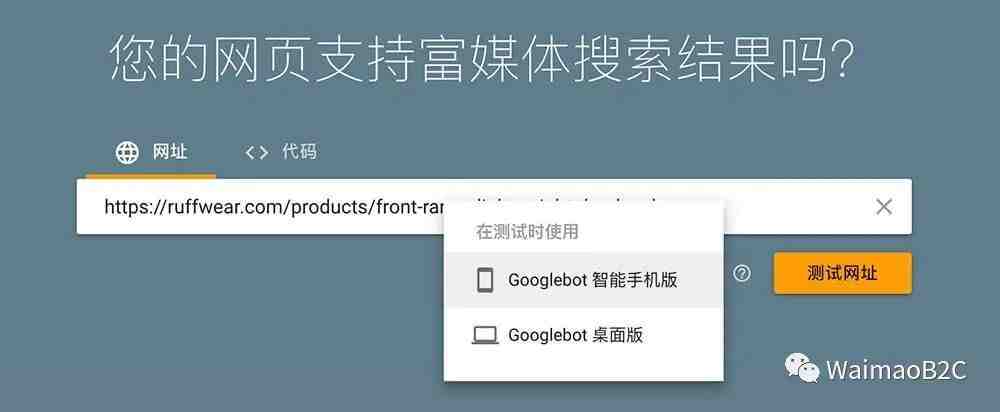Switch to the 网址 tab
This screenshot has width=1000, height=412.
click(151, 152)
